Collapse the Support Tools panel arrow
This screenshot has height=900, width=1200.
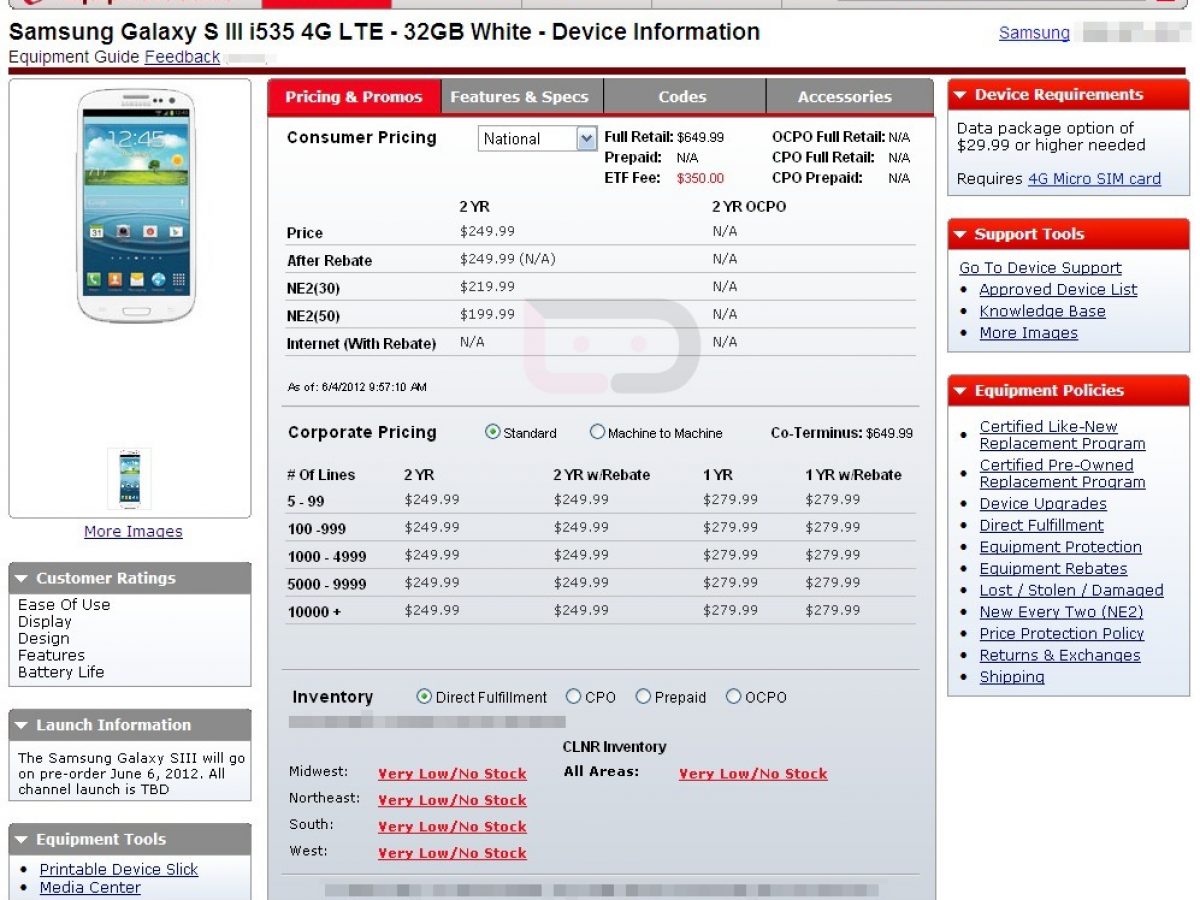pyautogui.click(x=960, y=235)
